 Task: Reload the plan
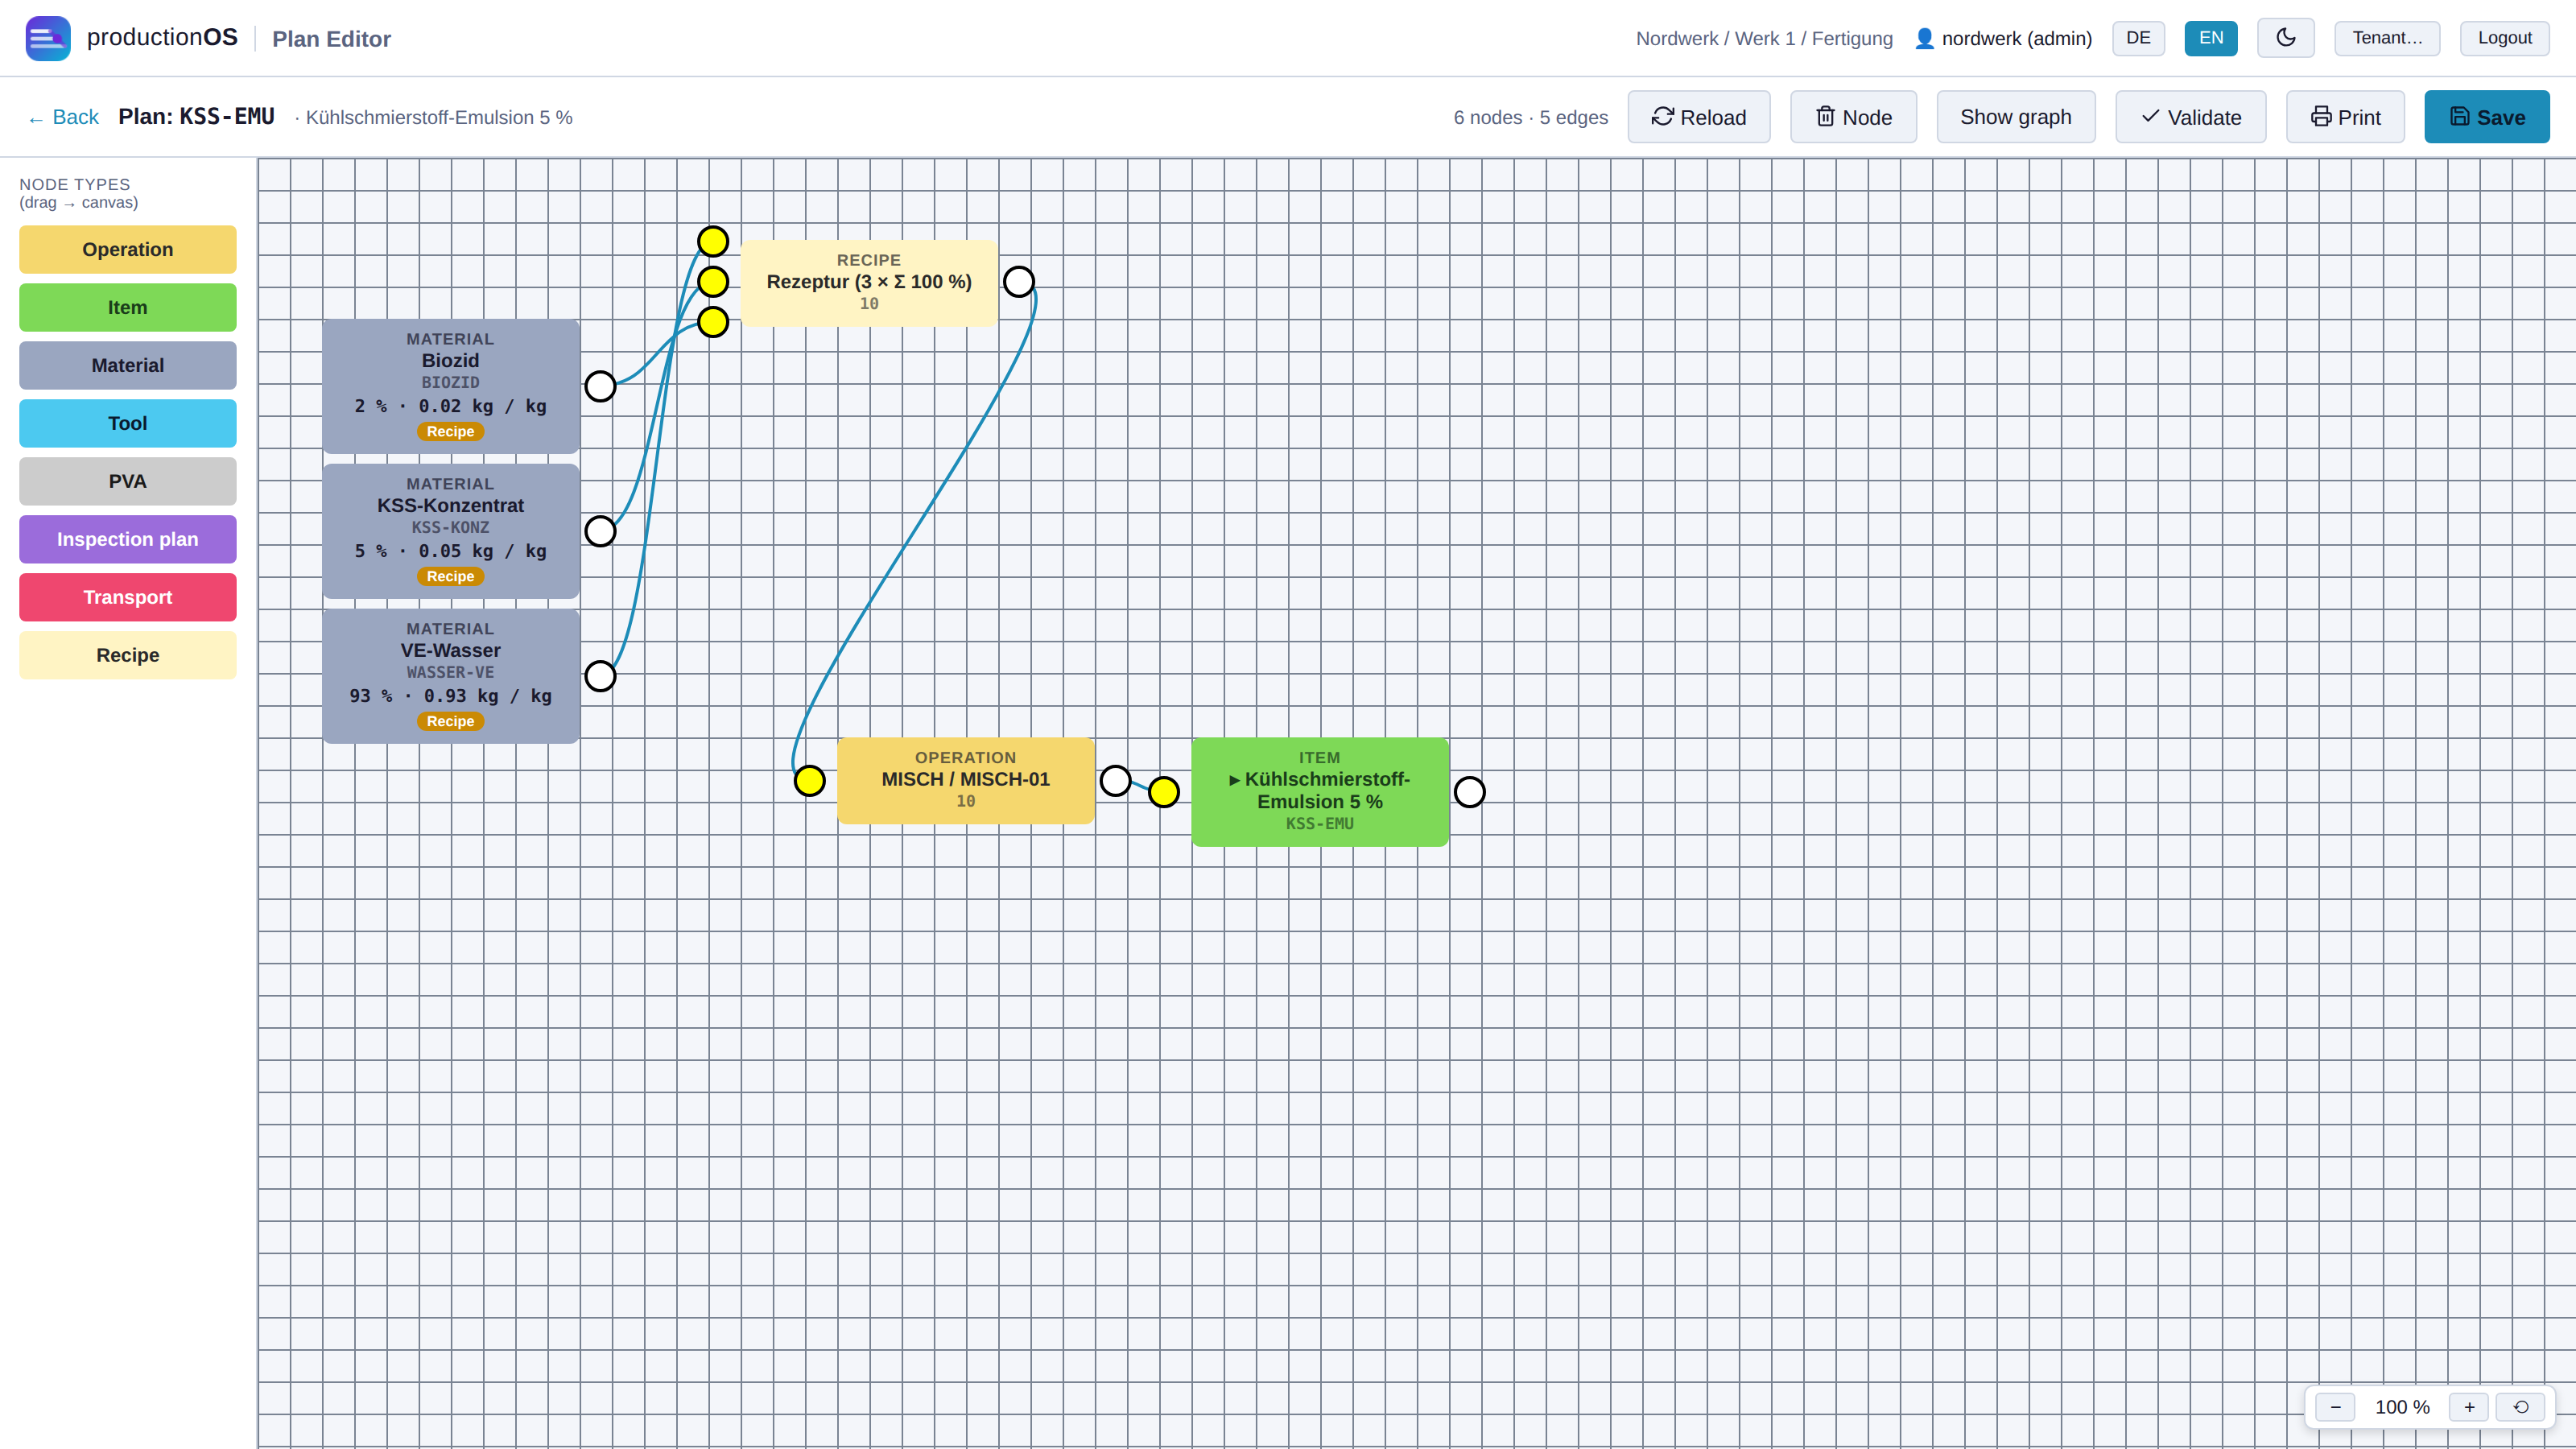(x=1698, y=117)
